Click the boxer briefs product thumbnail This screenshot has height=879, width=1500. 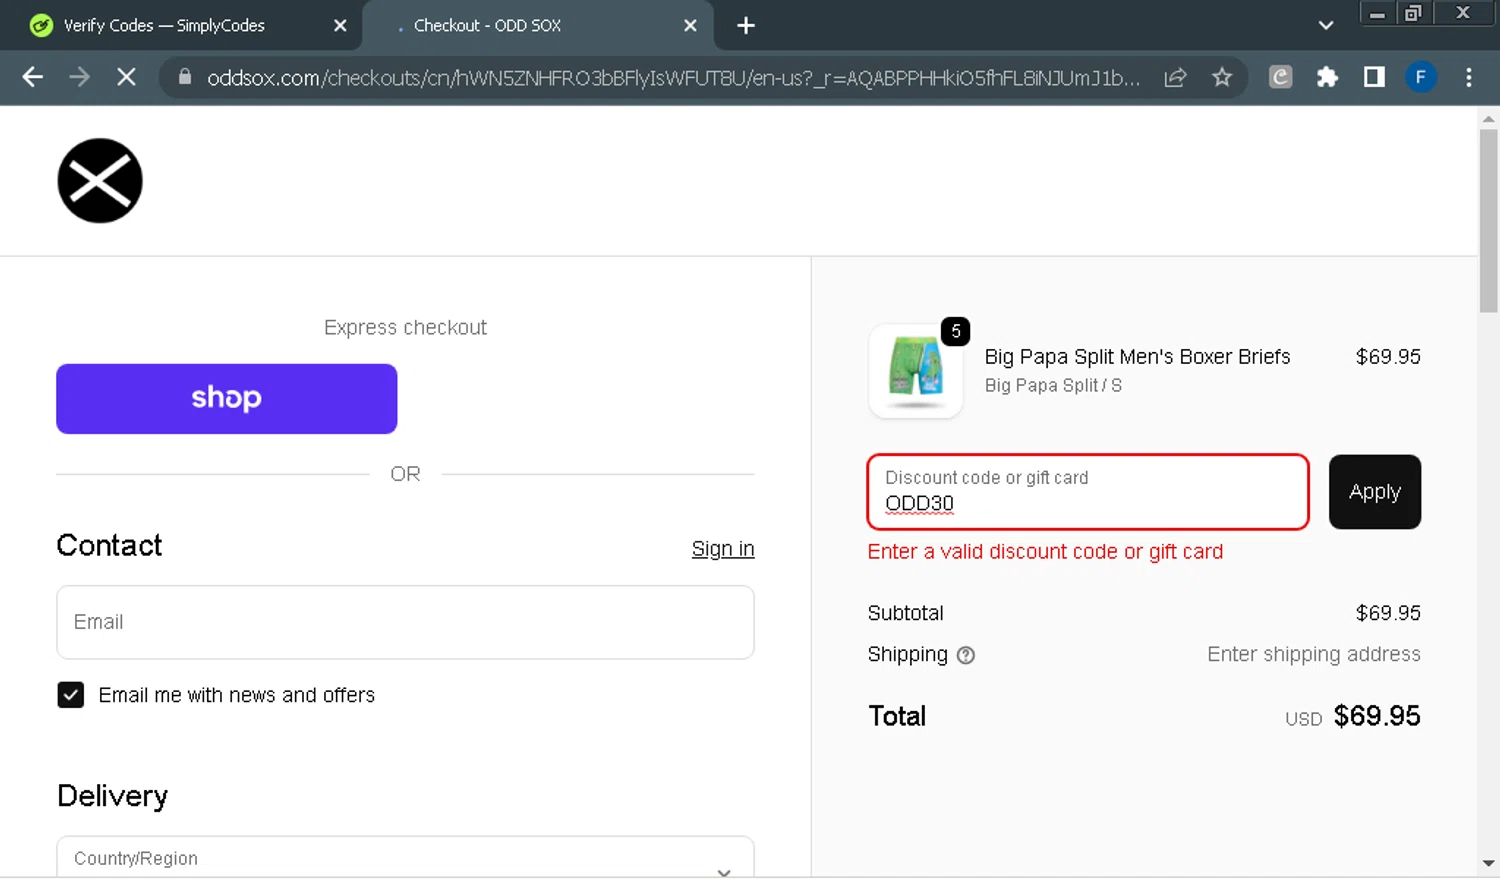pyautogui.click(x=916, y=370)
